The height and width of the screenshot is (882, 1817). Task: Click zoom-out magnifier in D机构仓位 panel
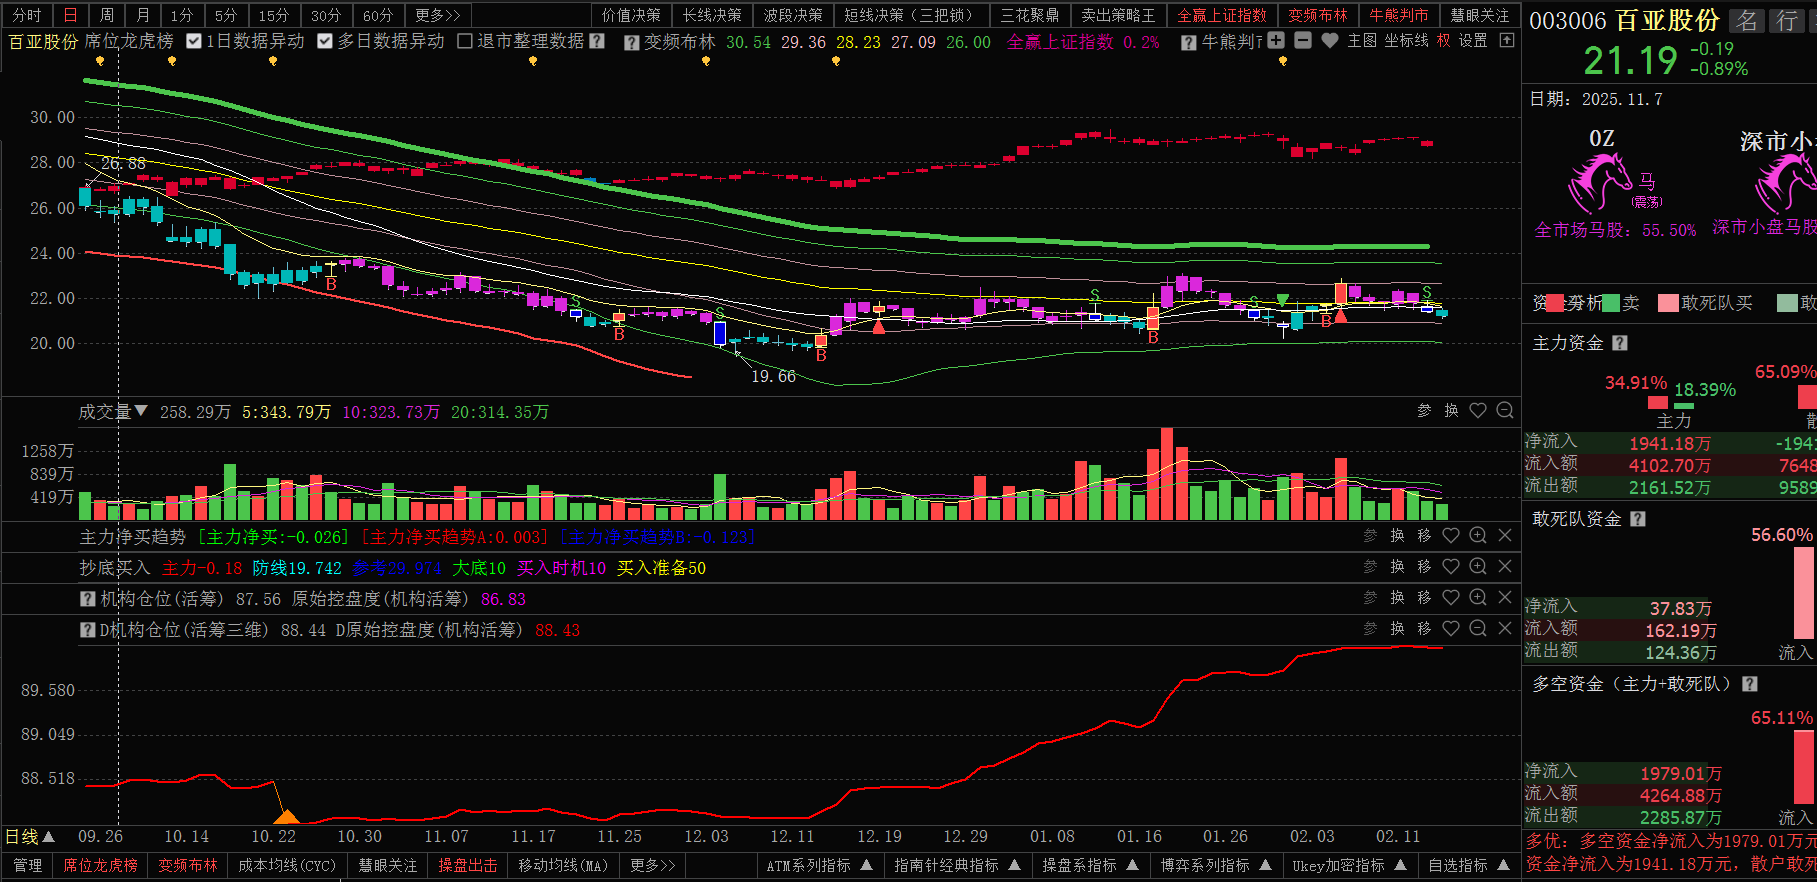(1478, 629)
